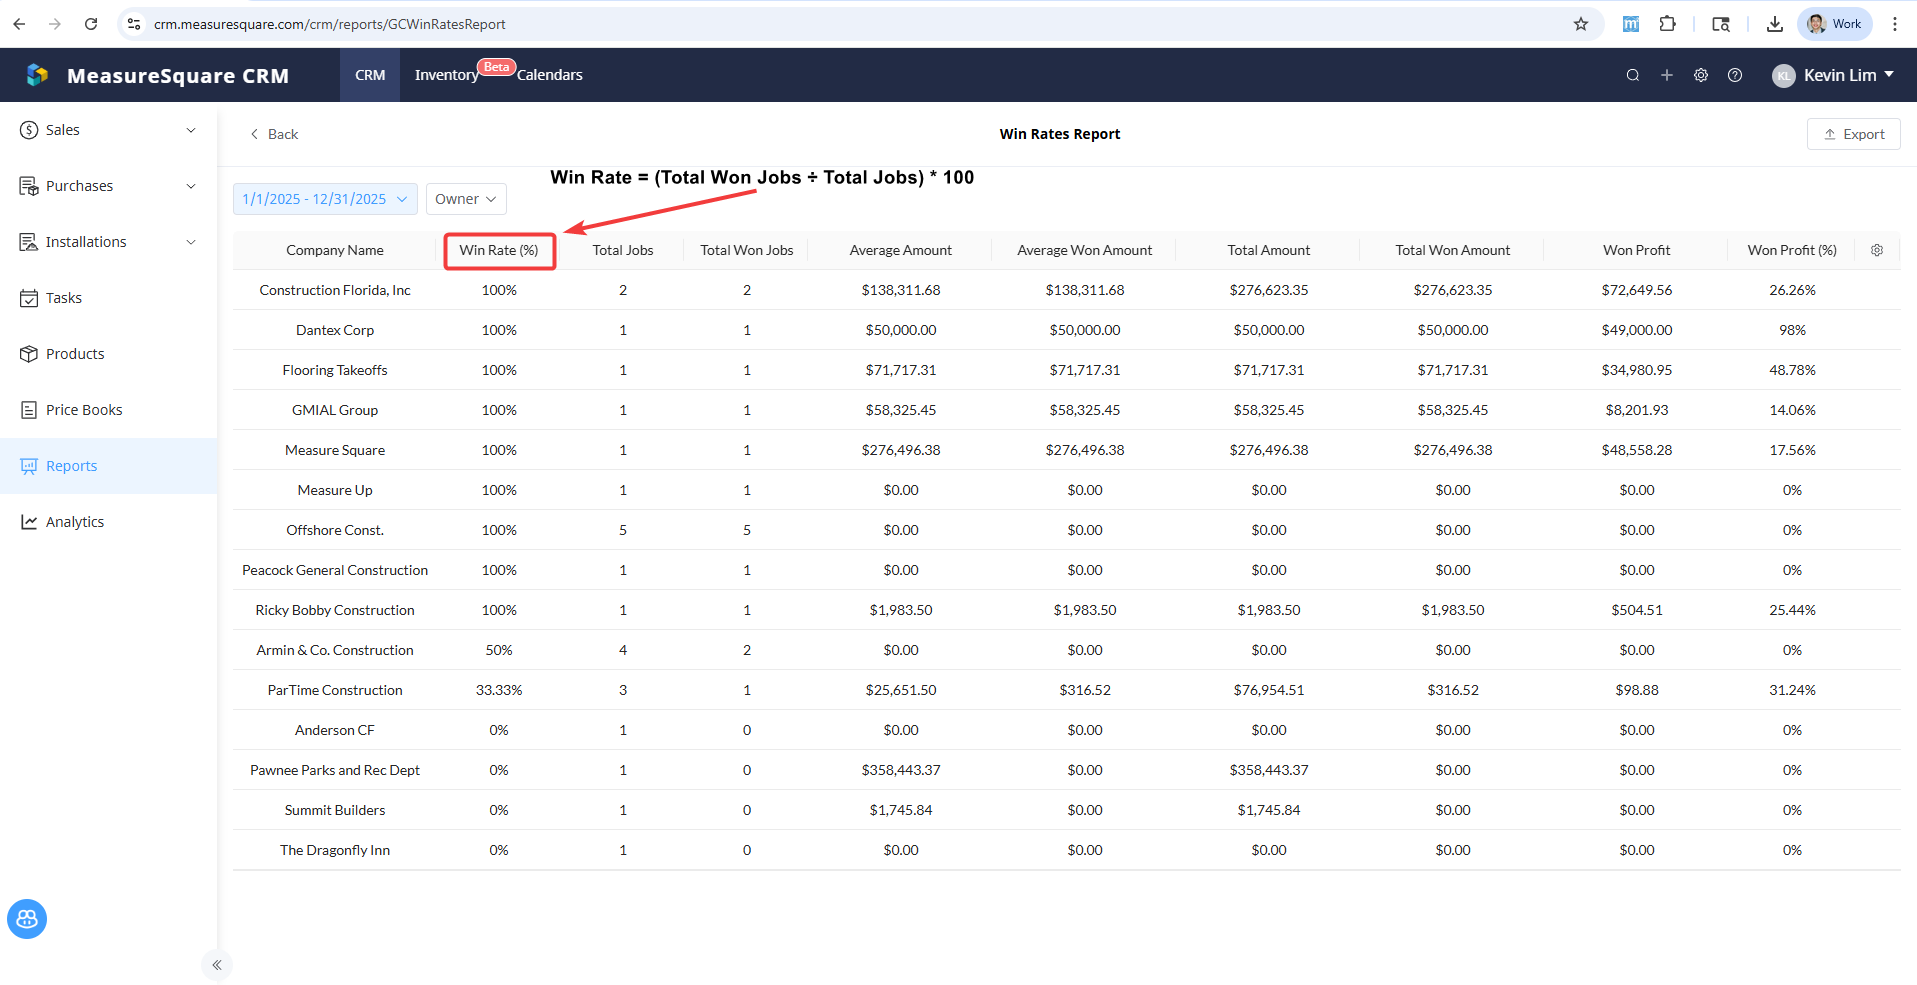Go forward in browser history
Image resolution: width=1917 pixels, height=985 pixels.
(55, 24)
